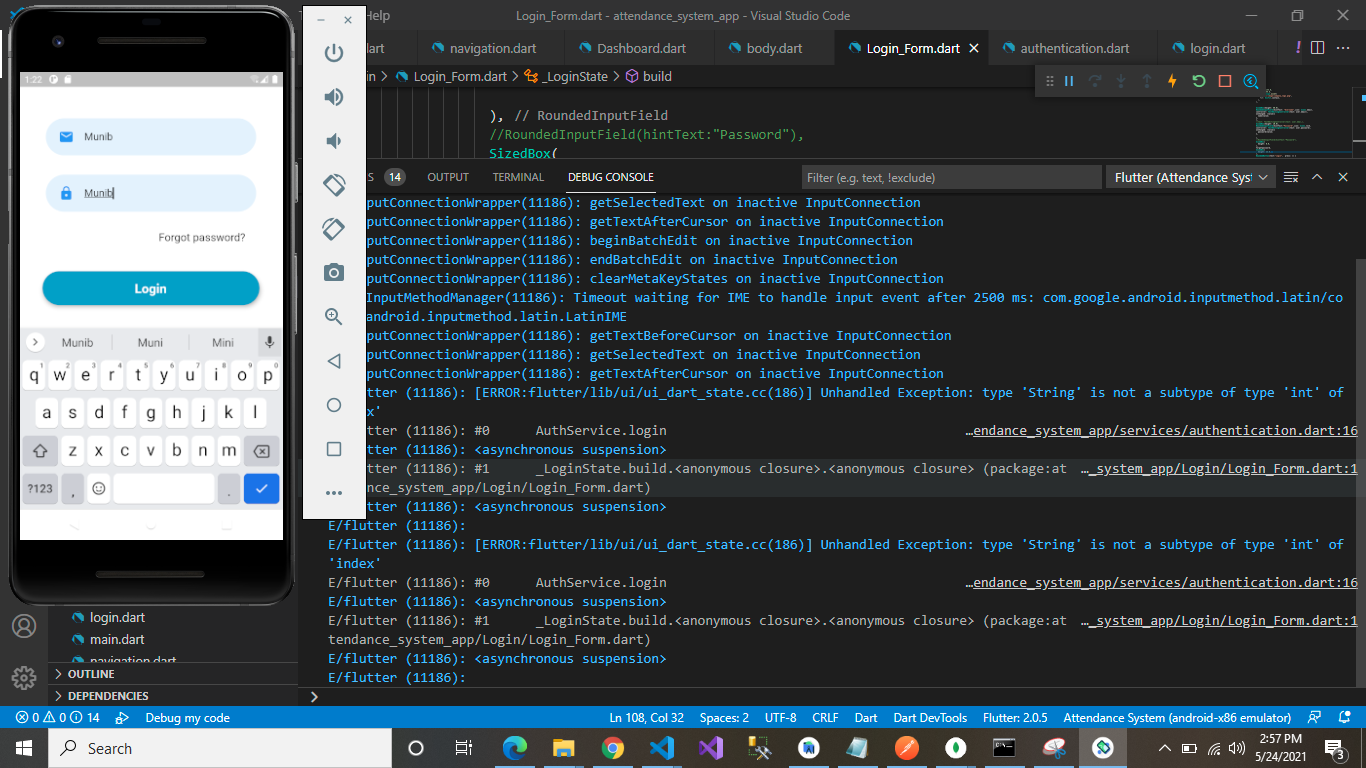Open the Manage gear in activity bar
The height and width of the screenshot is (768, 1366).
pyautogui.click(x=24, y=676)
